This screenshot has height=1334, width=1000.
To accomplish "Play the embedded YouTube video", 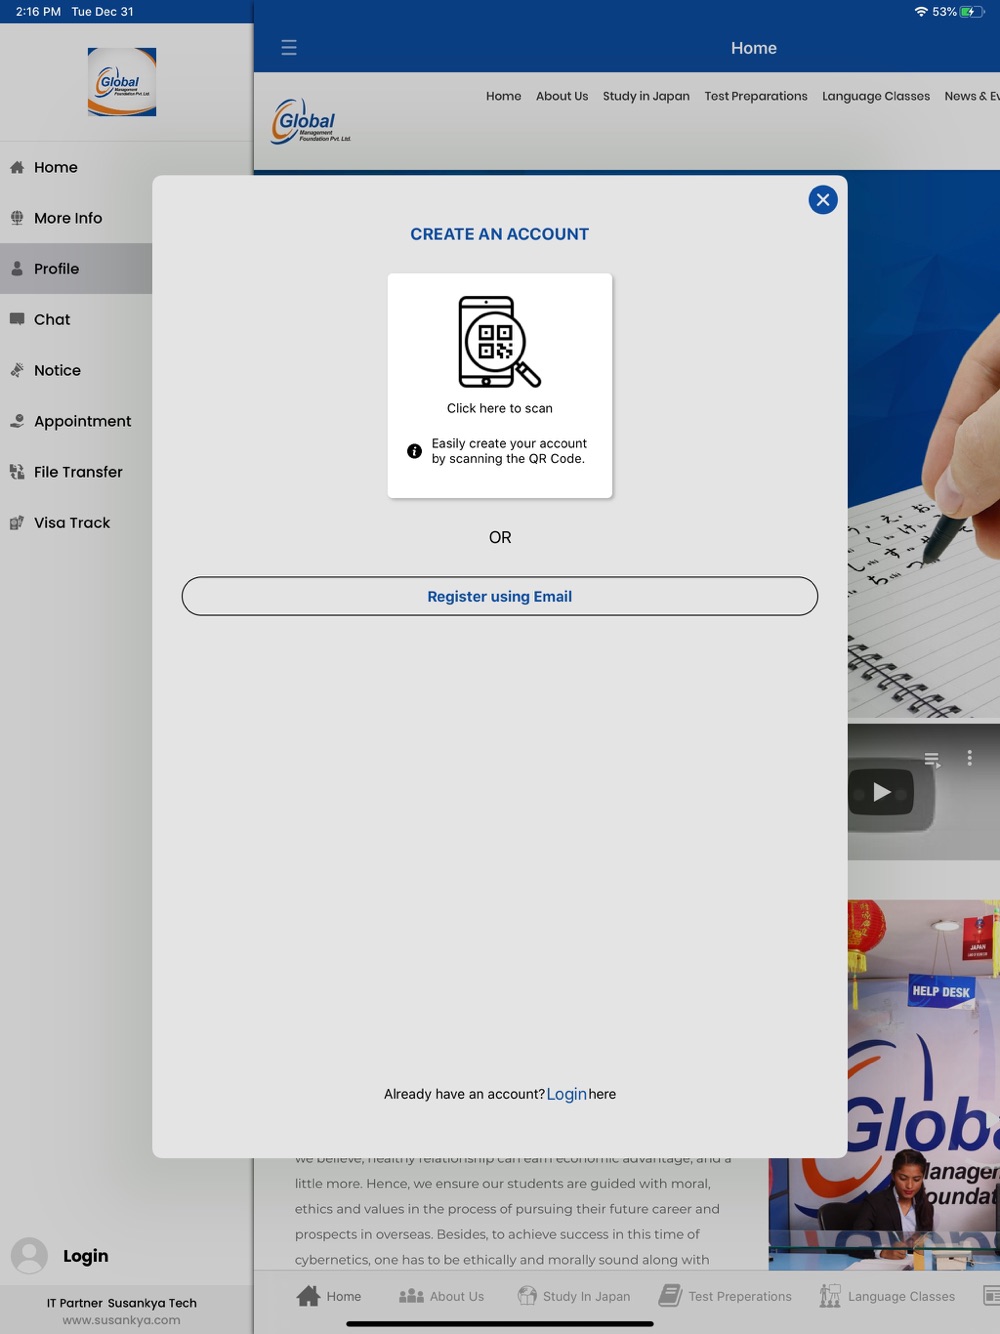I will pyautogui.click(x=881, y=792).
